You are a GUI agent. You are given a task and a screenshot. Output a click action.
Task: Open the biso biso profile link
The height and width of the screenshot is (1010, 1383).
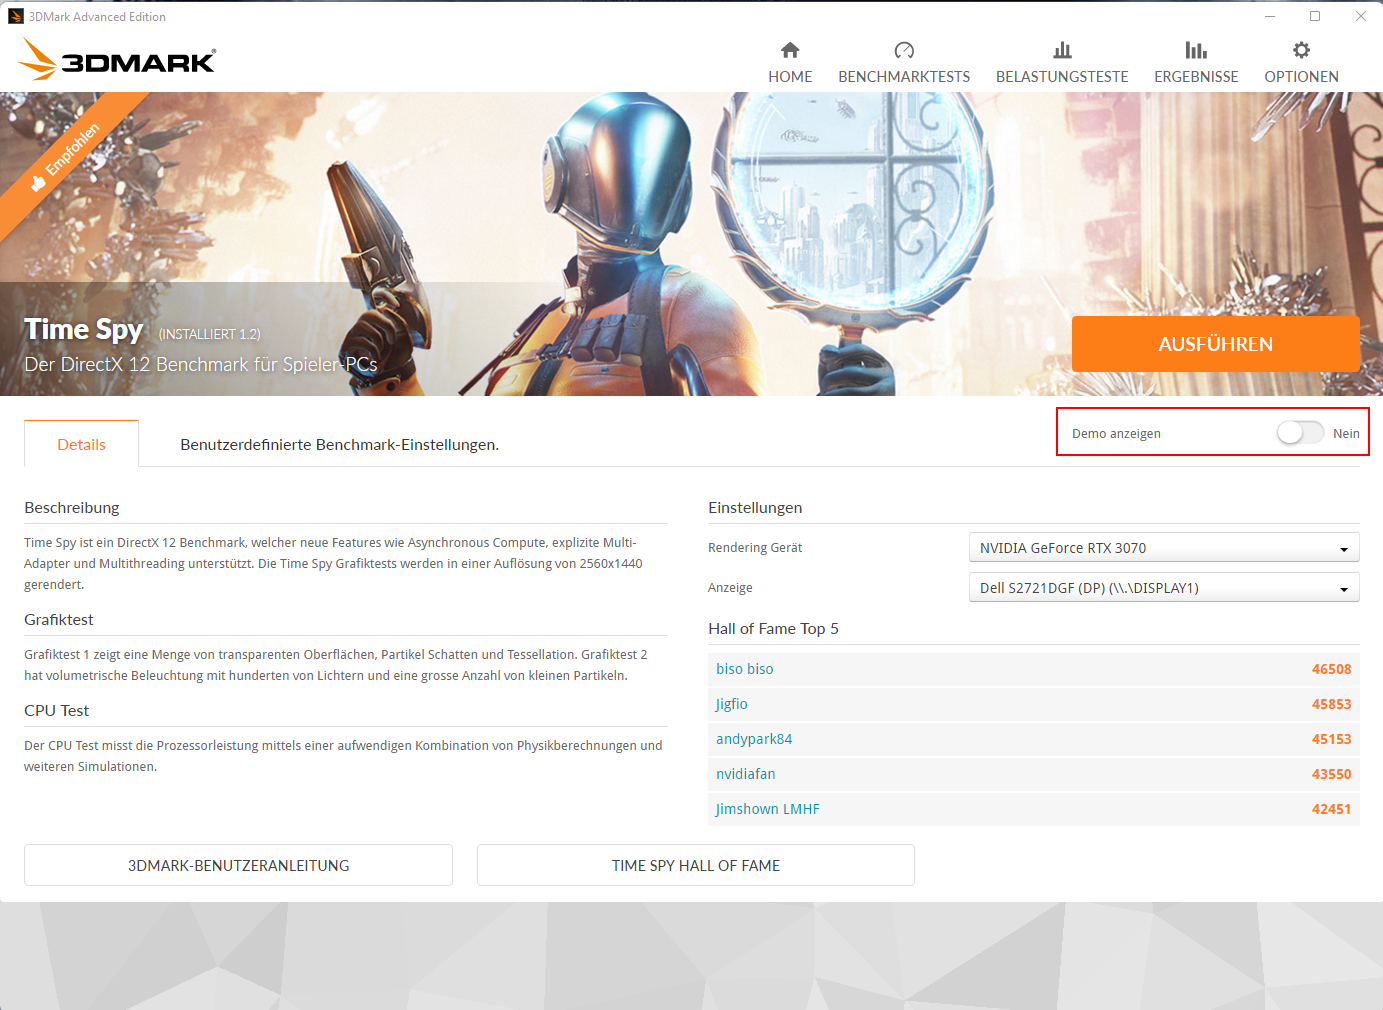tap(745, 669)
